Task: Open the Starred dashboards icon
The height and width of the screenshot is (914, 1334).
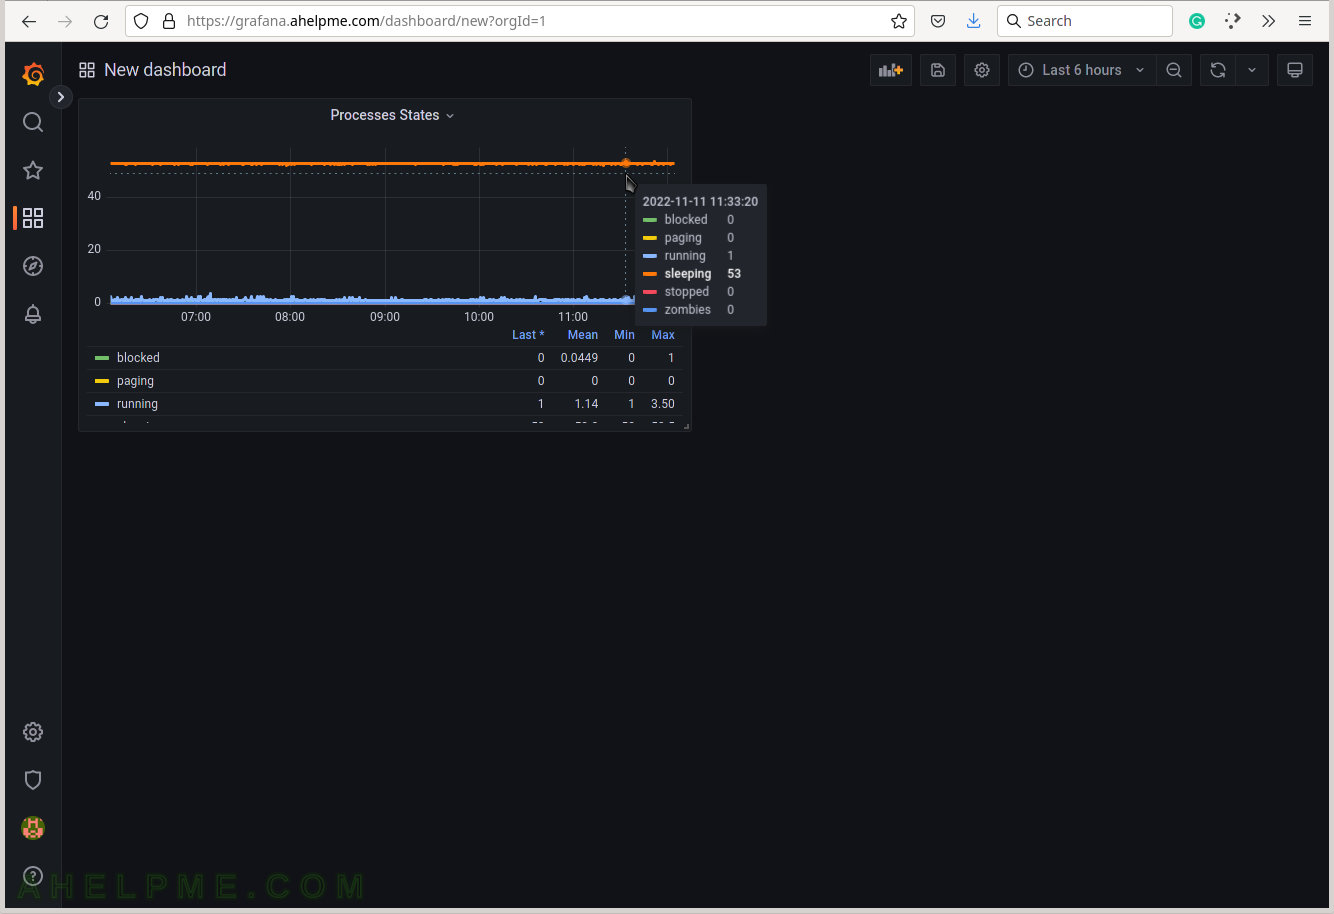Action: [x=33, y=170]
